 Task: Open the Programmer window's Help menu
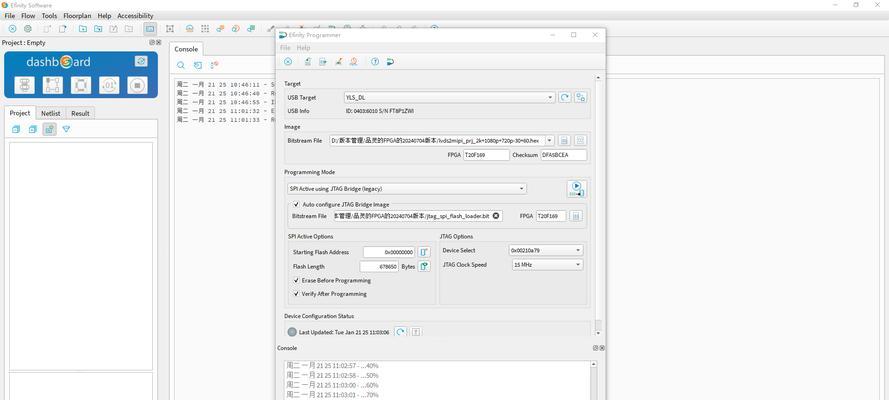304,48
